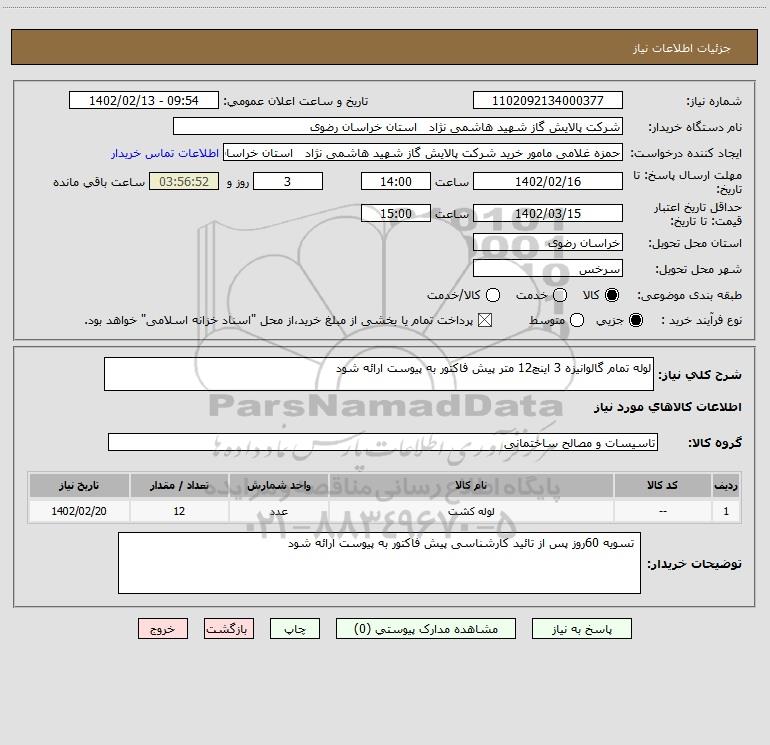Select the جزیی purchase type radio
Screen dimensions: 770x745
[x=635, y=320]
